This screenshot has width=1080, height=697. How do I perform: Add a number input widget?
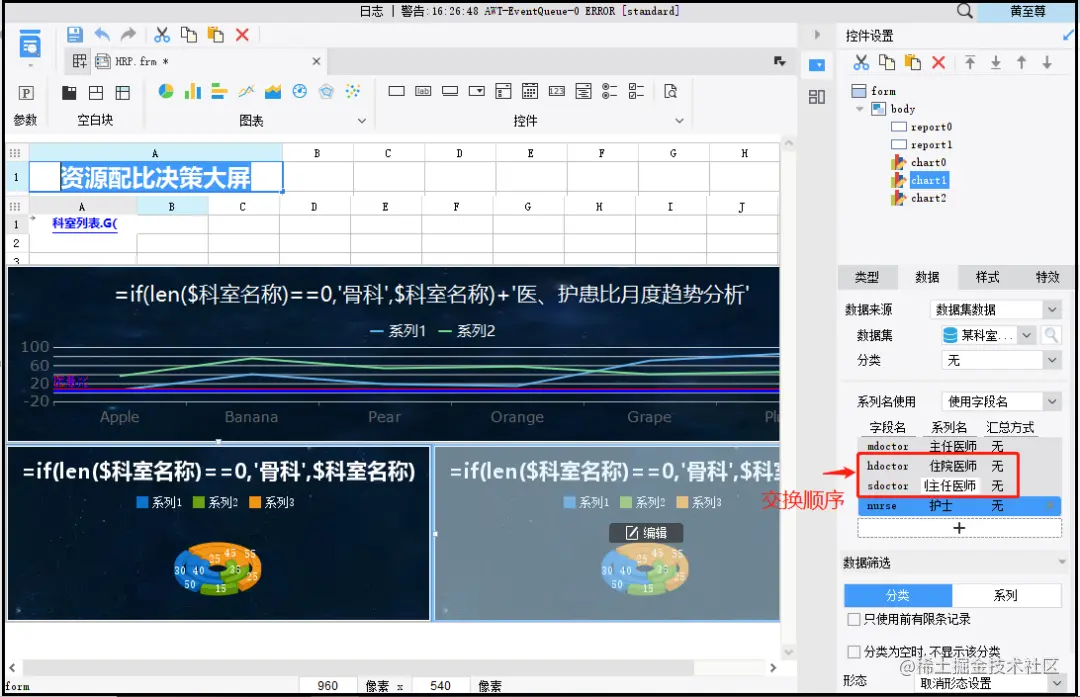point(557,91)
